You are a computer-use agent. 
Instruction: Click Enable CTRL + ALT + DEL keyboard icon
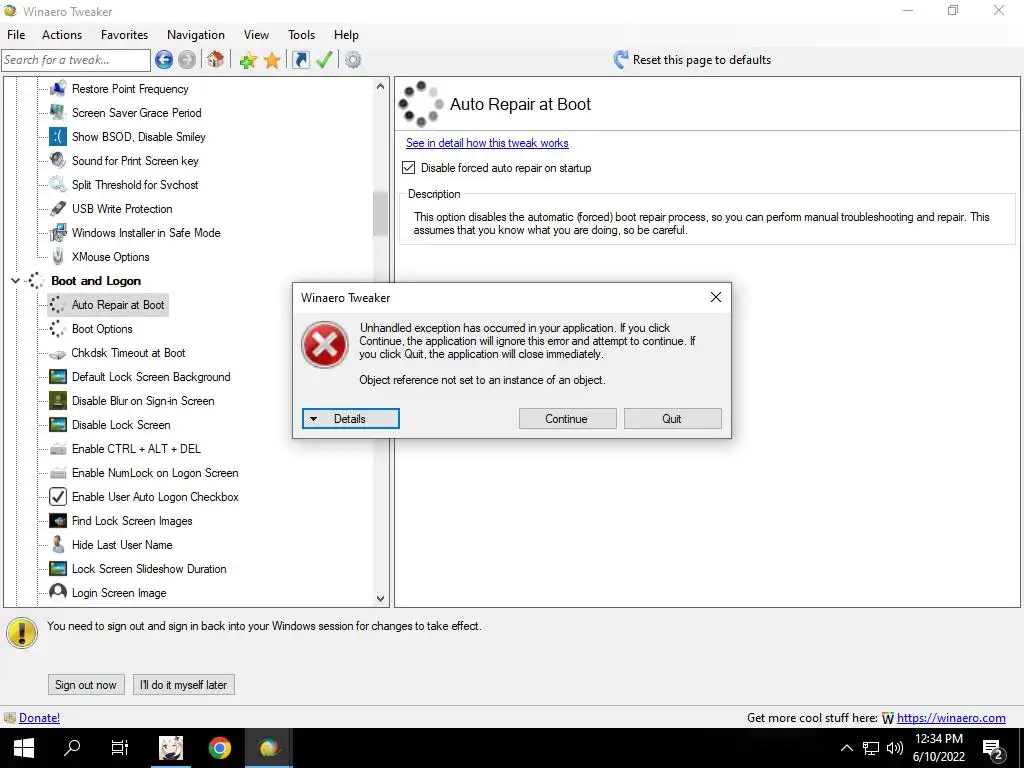pos(58,449)
